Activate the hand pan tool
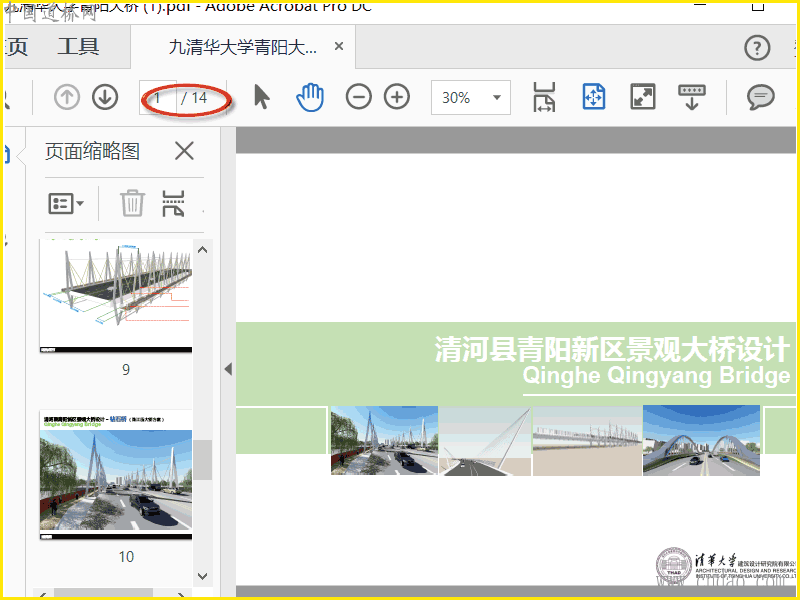This screenshot has height=600, width=800. [310, 97]
